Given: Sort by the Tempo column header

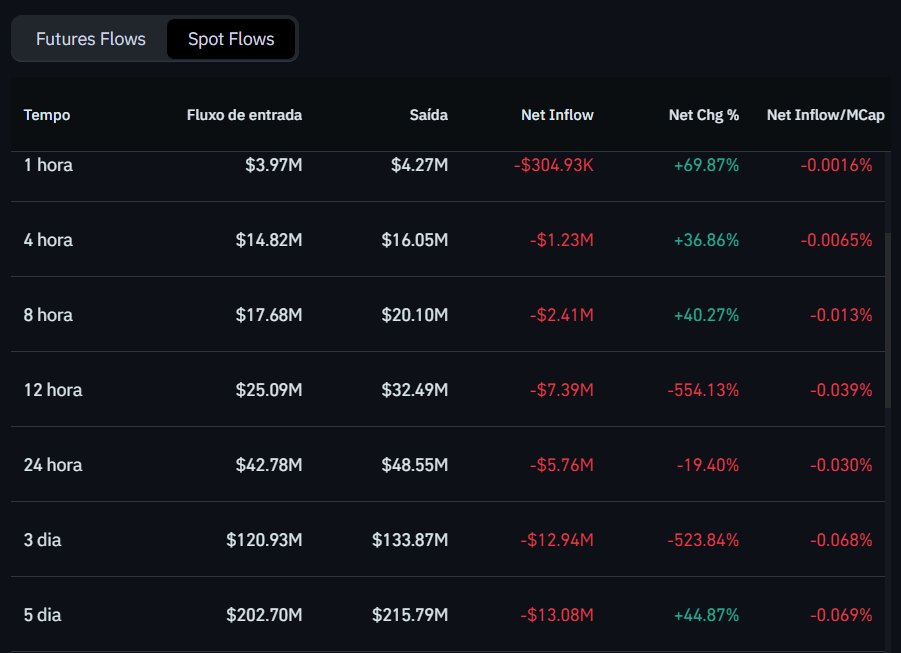Looking at the screenshot, I should coord(46,115).
